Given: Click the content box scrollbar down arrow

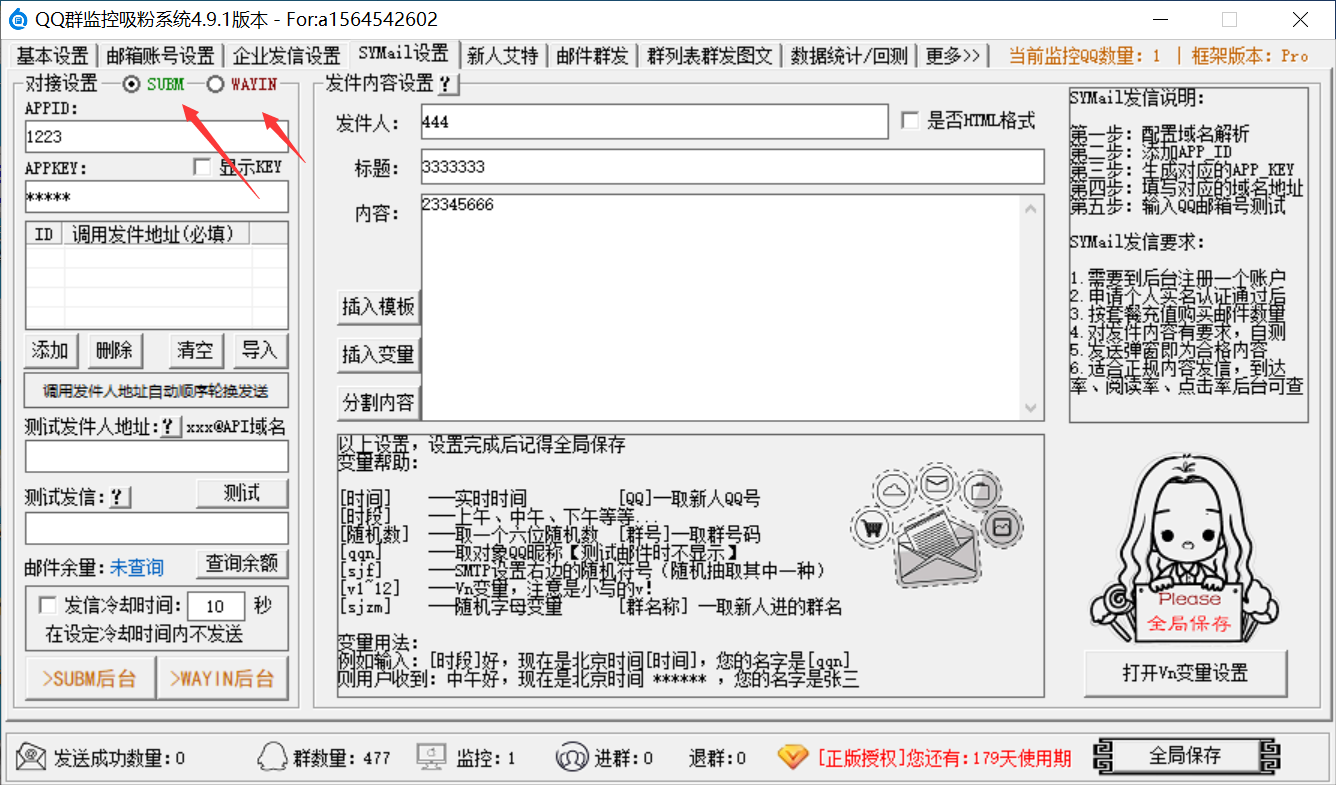Looking at the screenshot, I should click(x=1031, y=408).
